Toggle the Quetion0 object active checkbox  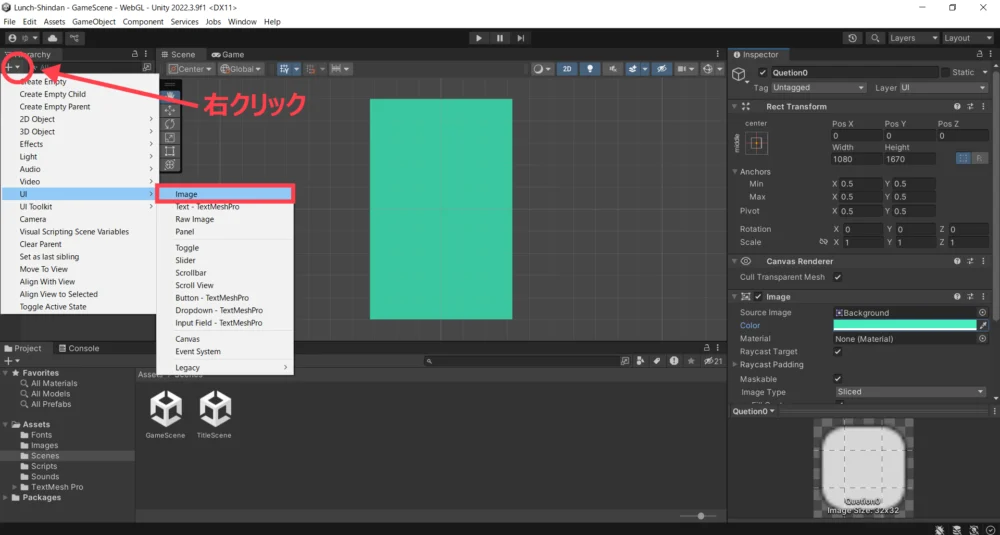point(762,73)
